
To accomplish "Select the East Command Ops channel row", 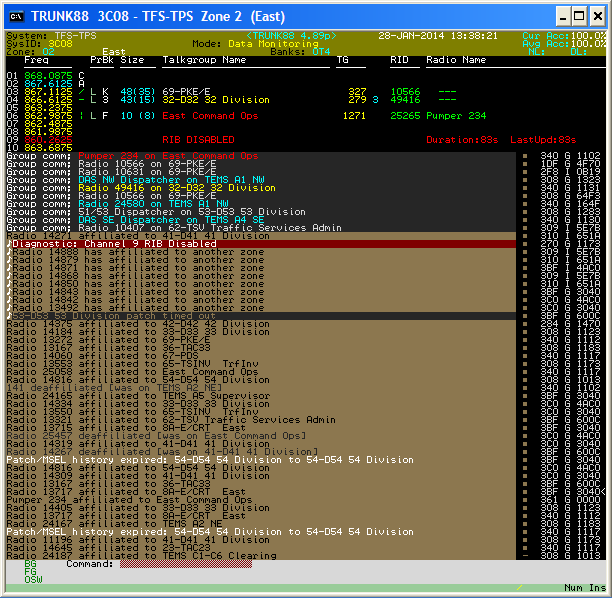I will pos(209,116).
